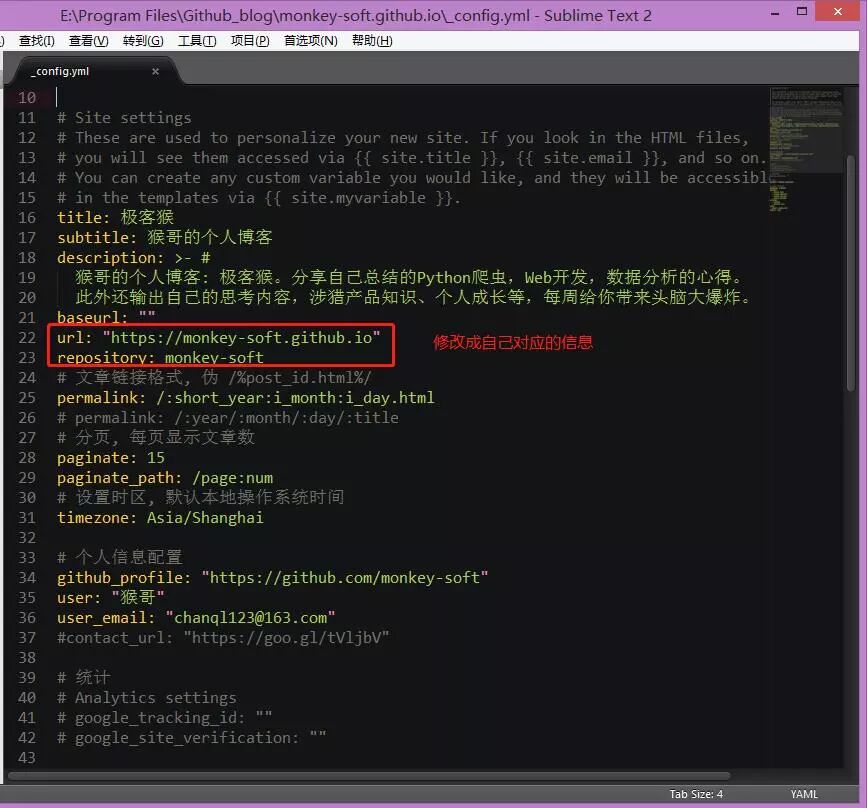Close the Sublime Text window
Screen dimensions: 867x808
pyautogui.click(x=838, y=11)
